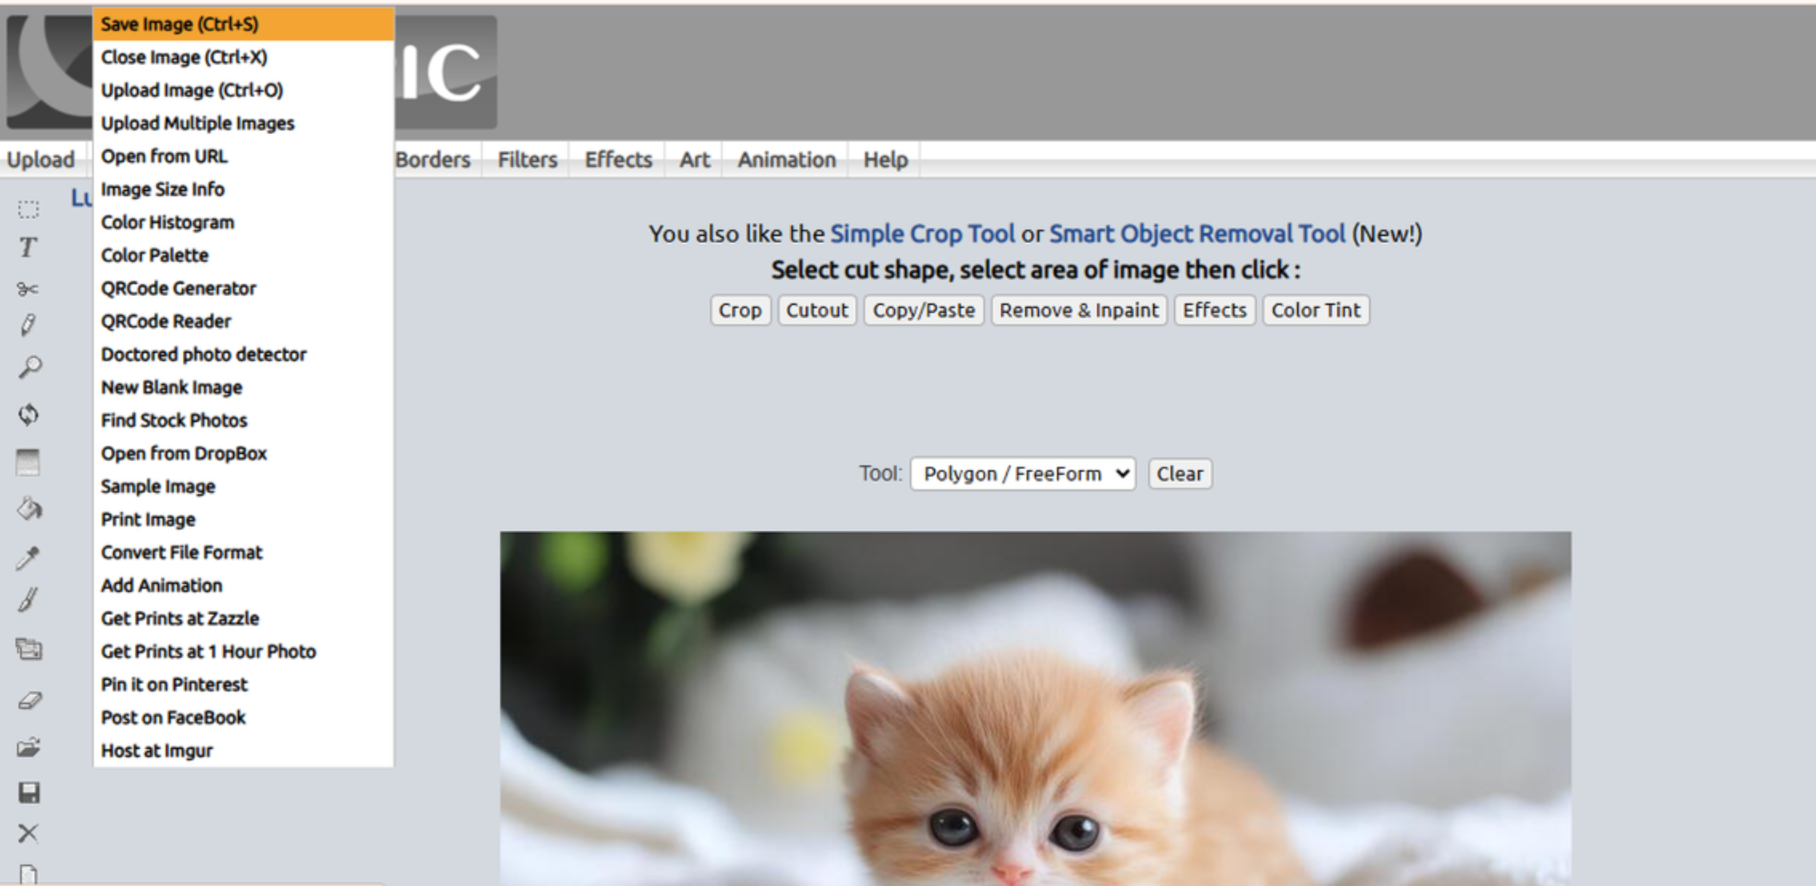Image resolution: width=1816 pixels, height=886 pixels.
Task: Click the Remove & Inpaint button
Action: click(1079, 310)
